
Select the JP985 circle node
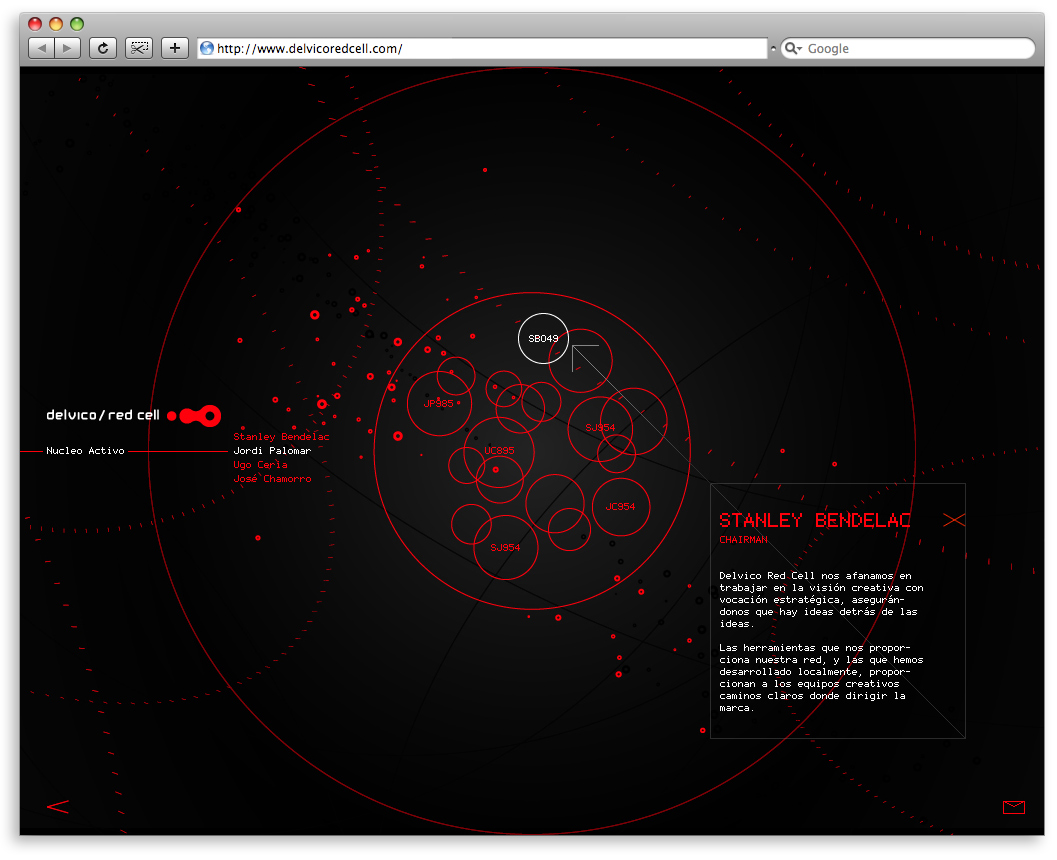(x=438, y=404)
